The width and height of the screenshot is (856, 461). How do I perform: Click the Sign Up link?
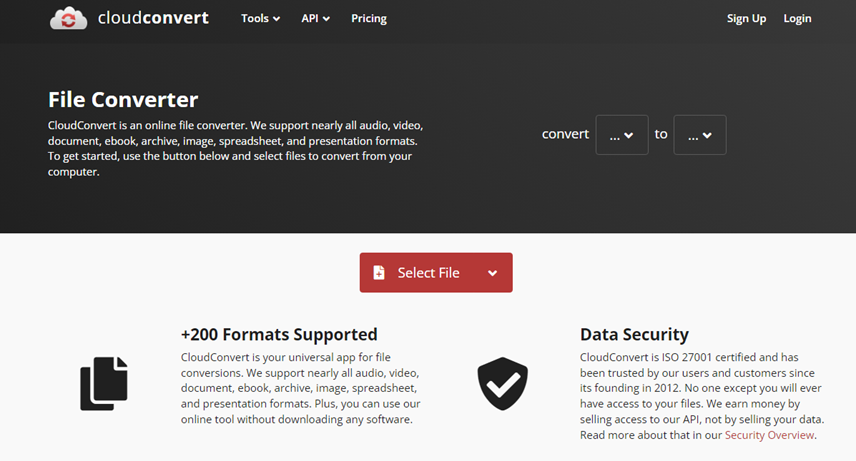click(x=746, y=19)
